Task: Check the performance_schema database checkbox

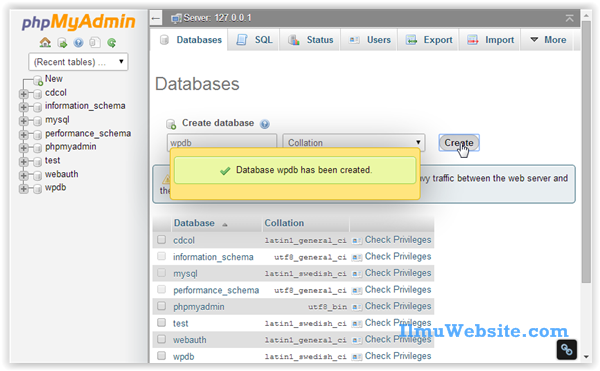Action: click(161, 289)
